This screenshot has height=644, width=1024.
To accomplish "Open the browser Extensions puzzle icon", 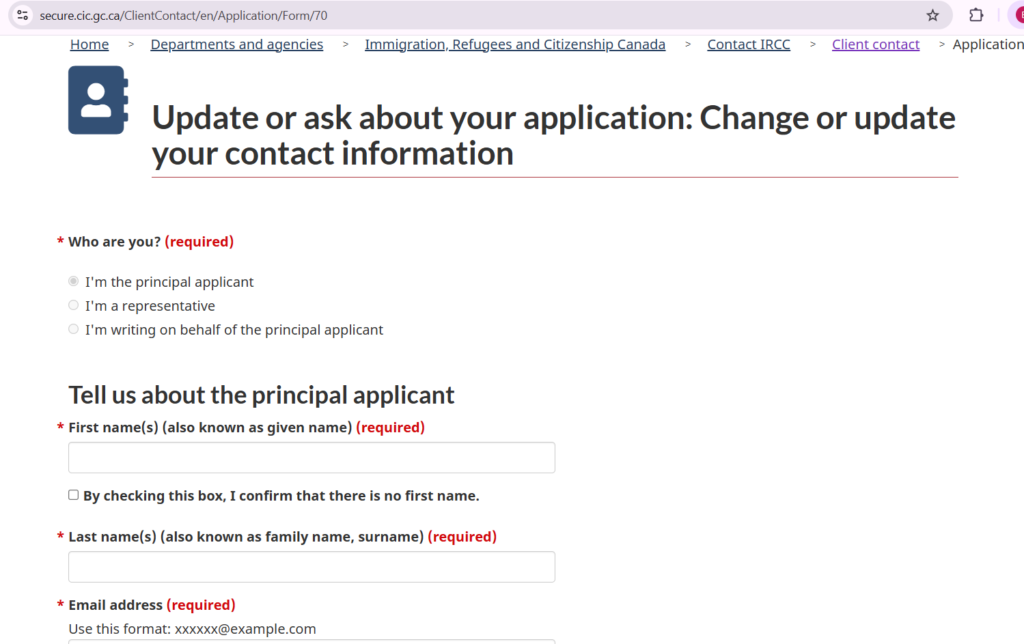I will pos(977,15).
